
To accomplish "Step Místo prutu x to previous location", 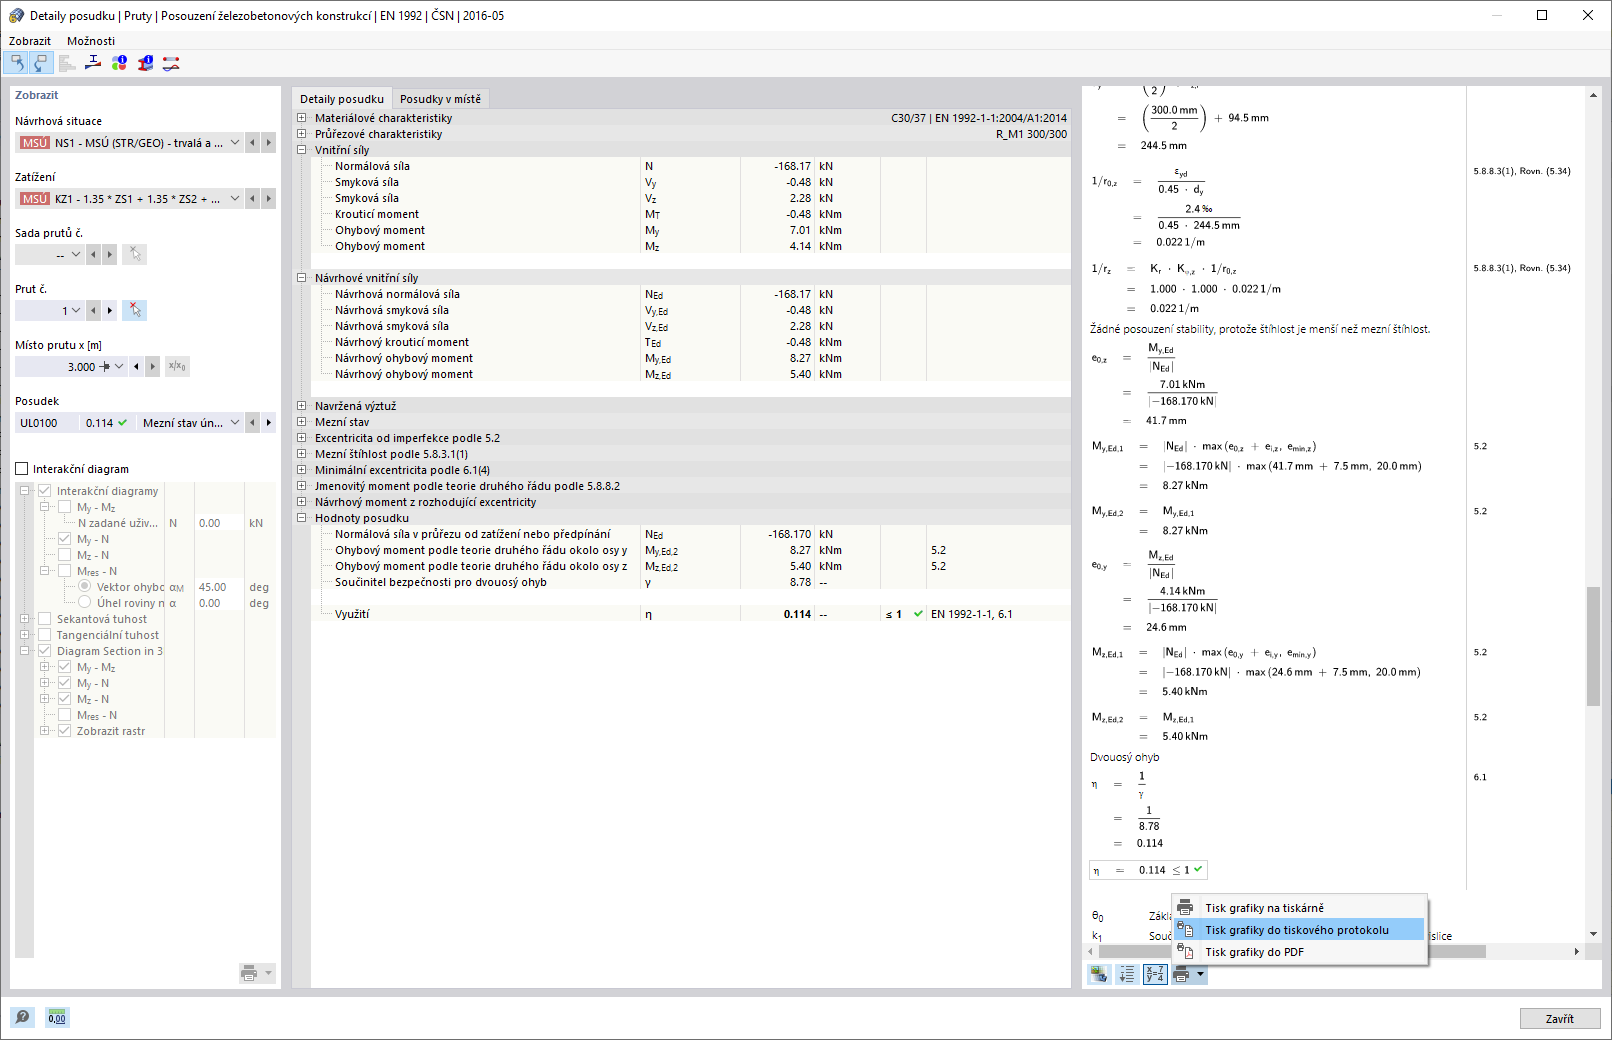I will pos(136,367).
